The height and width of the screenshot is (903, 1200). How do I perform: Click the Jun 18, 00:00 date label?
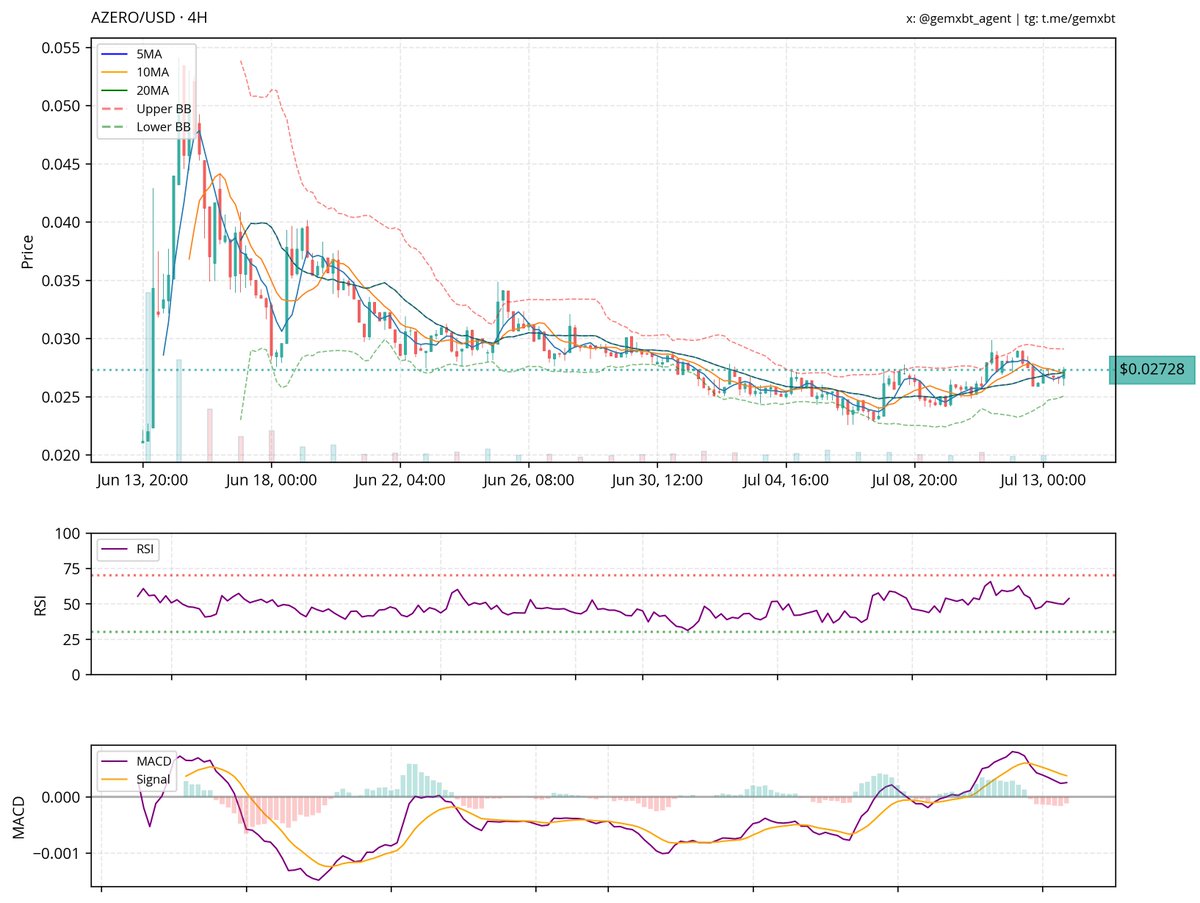272,480
